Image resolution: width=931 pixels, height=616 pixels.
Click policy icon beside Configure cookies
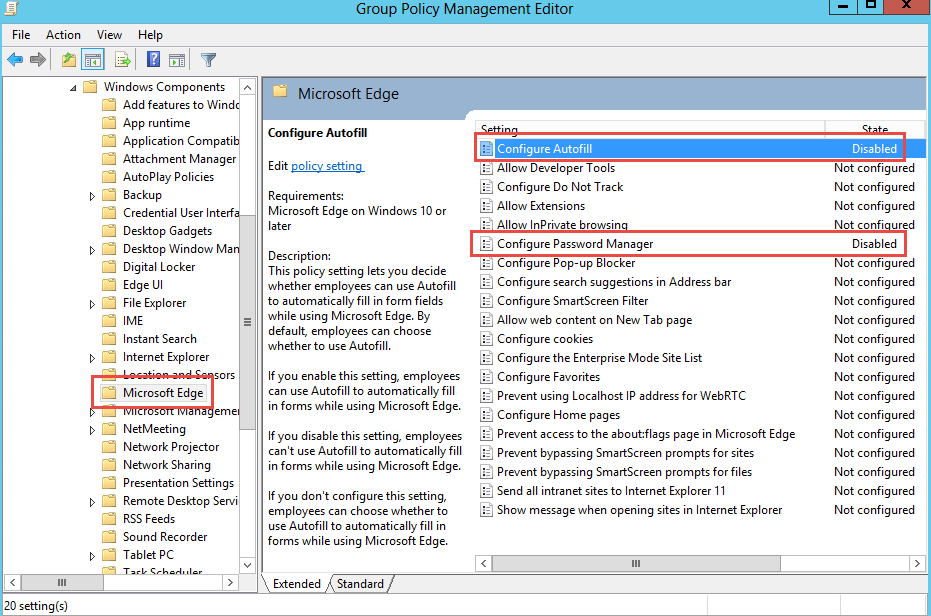pos(486,339)
